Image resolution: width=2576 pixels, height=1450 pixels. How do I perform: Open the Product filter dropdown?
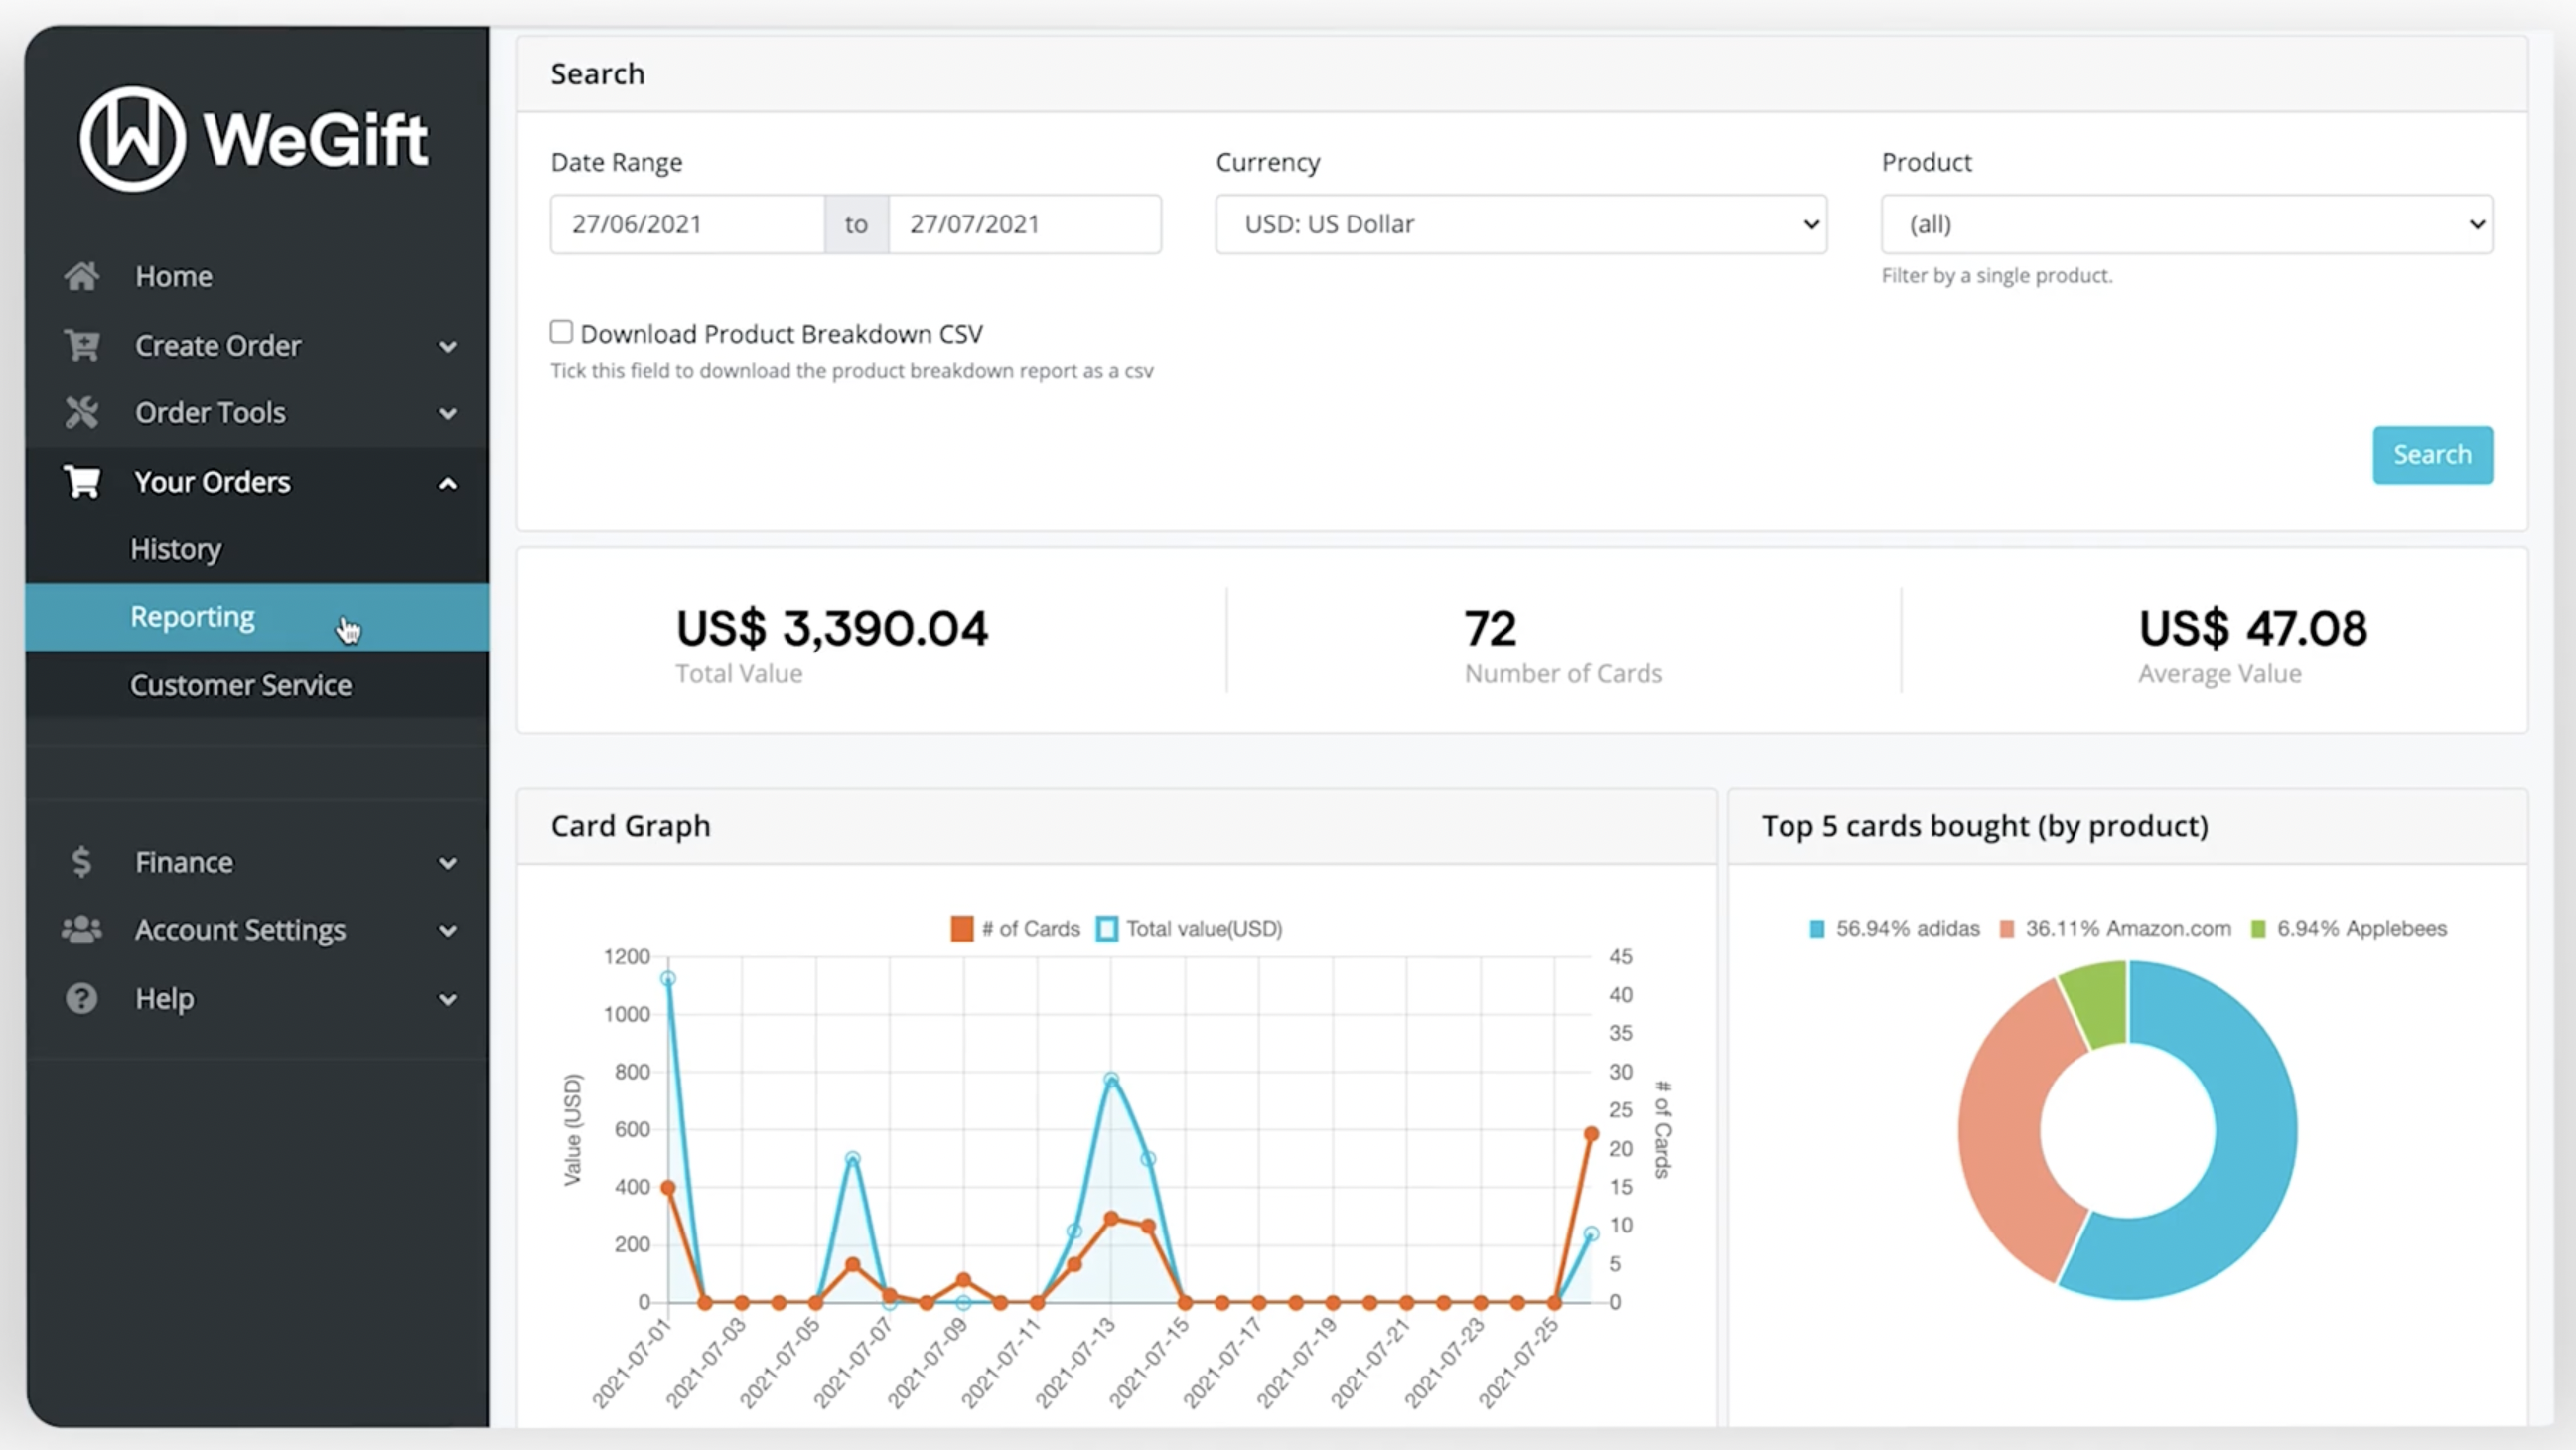click(x=2186, y=224)
